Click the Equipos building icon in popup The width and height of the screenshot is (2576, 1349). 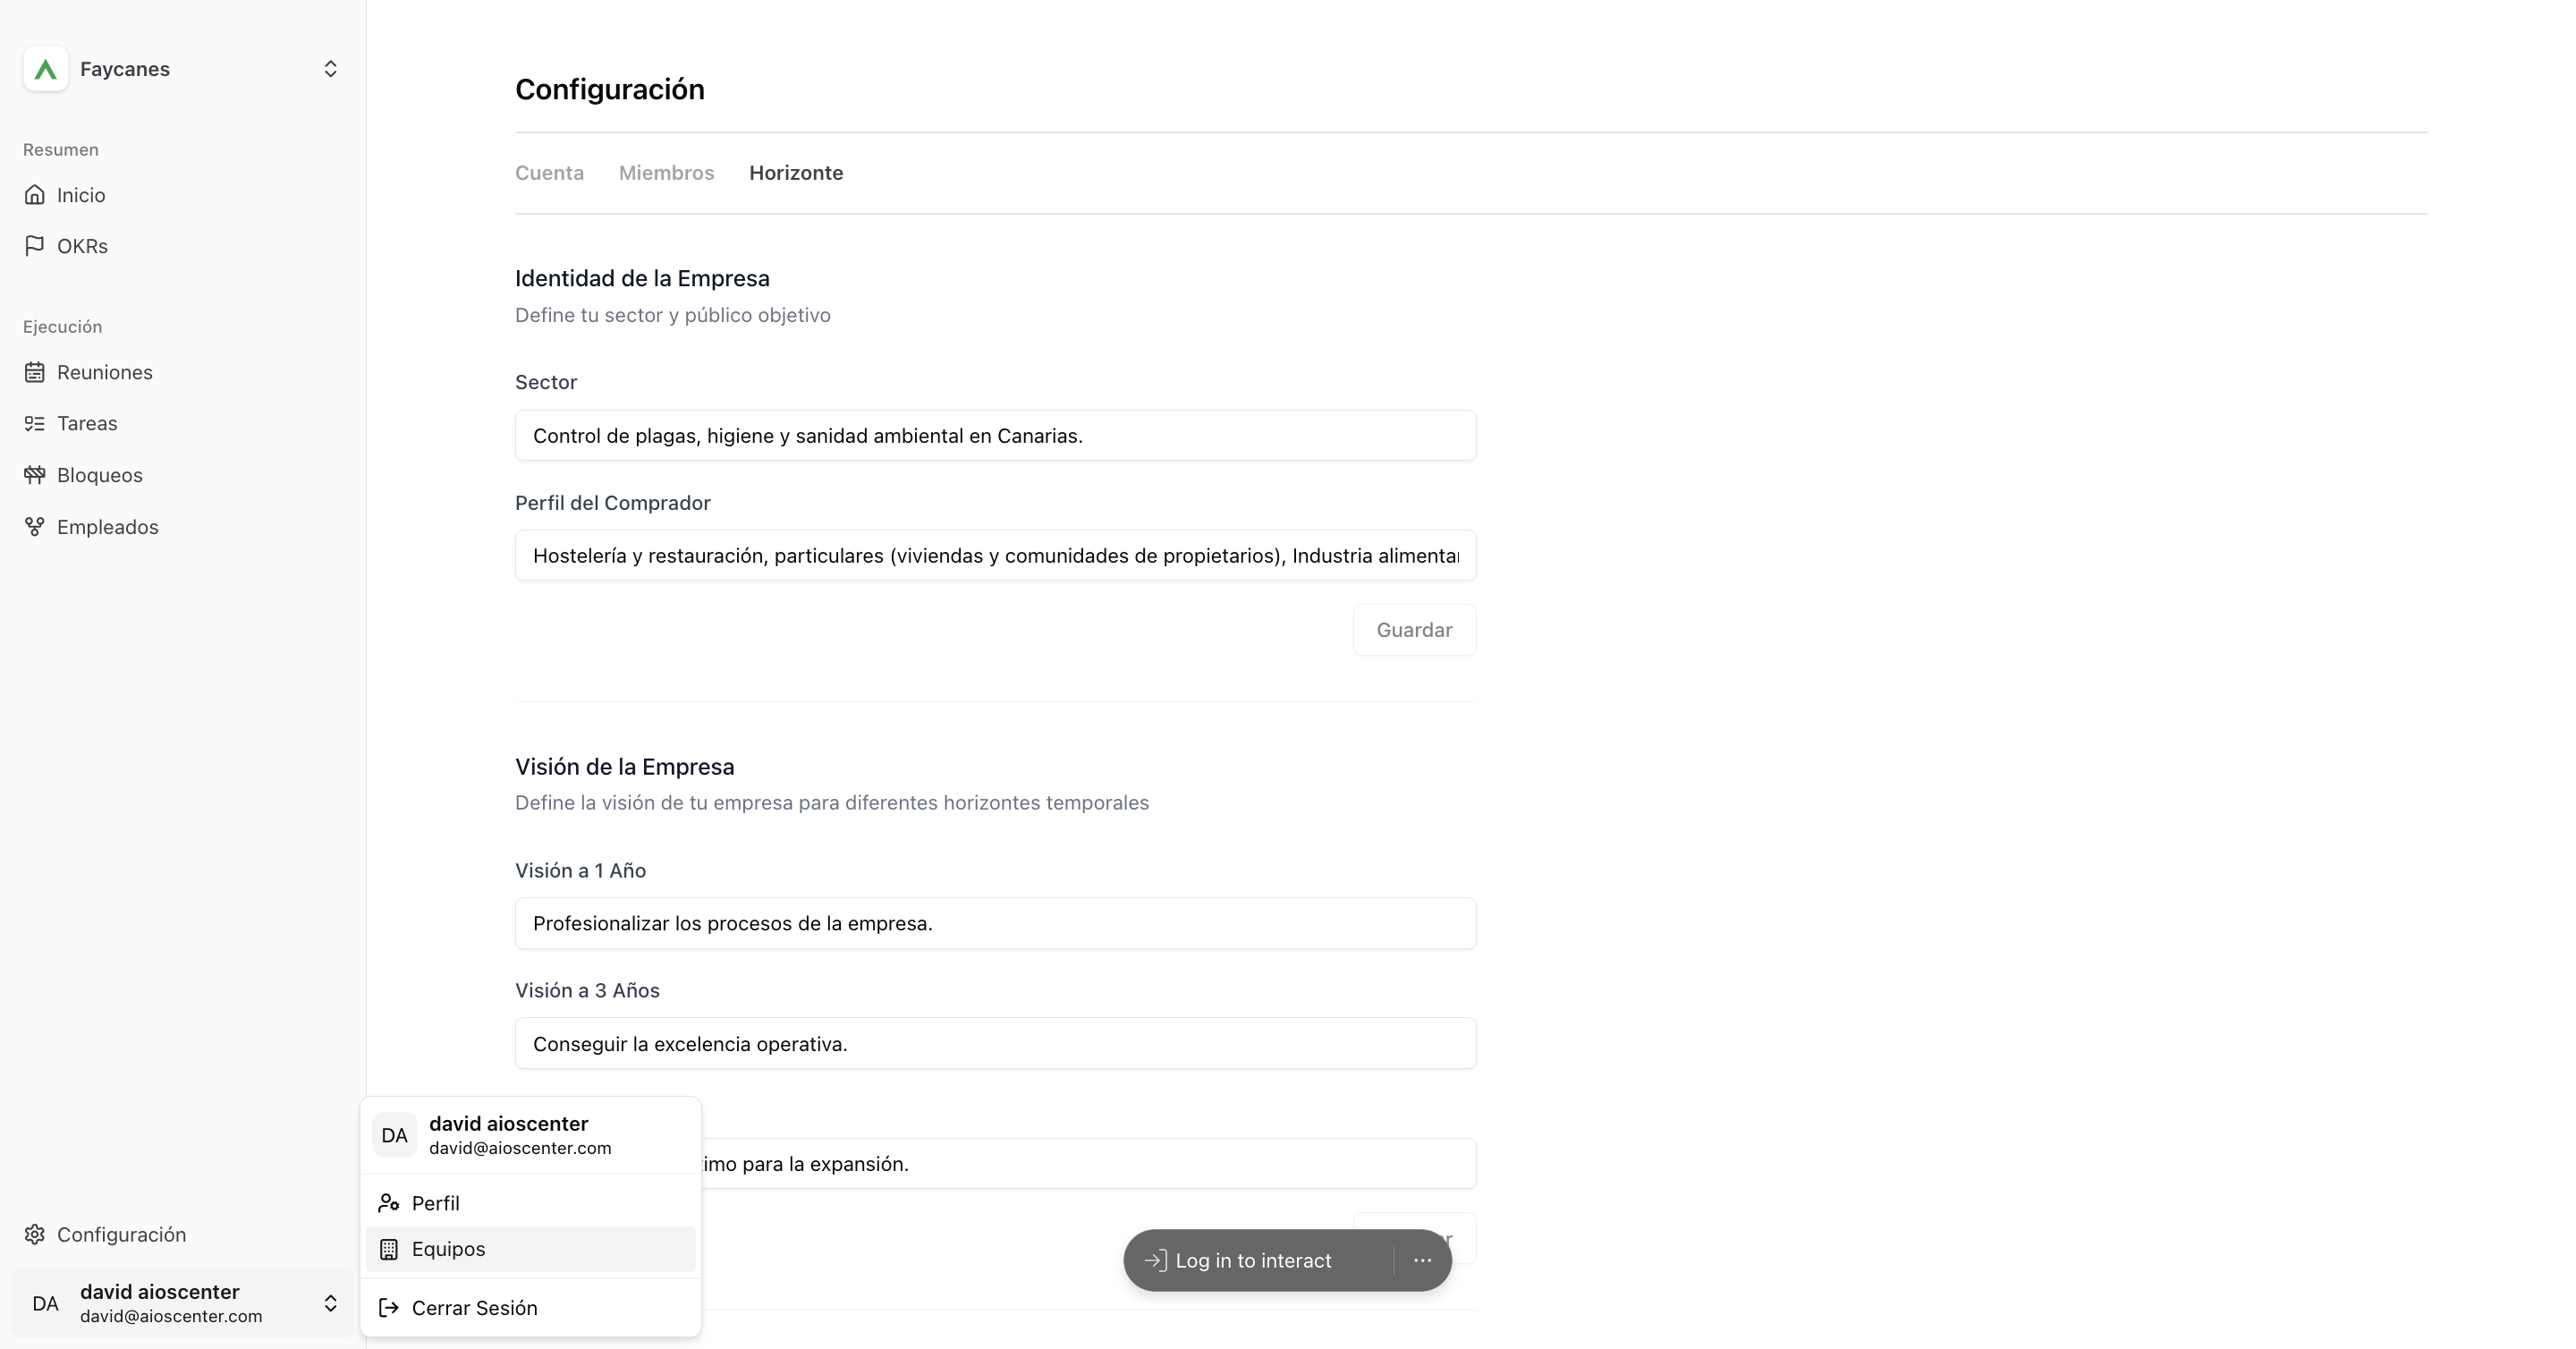point(389,1249)
